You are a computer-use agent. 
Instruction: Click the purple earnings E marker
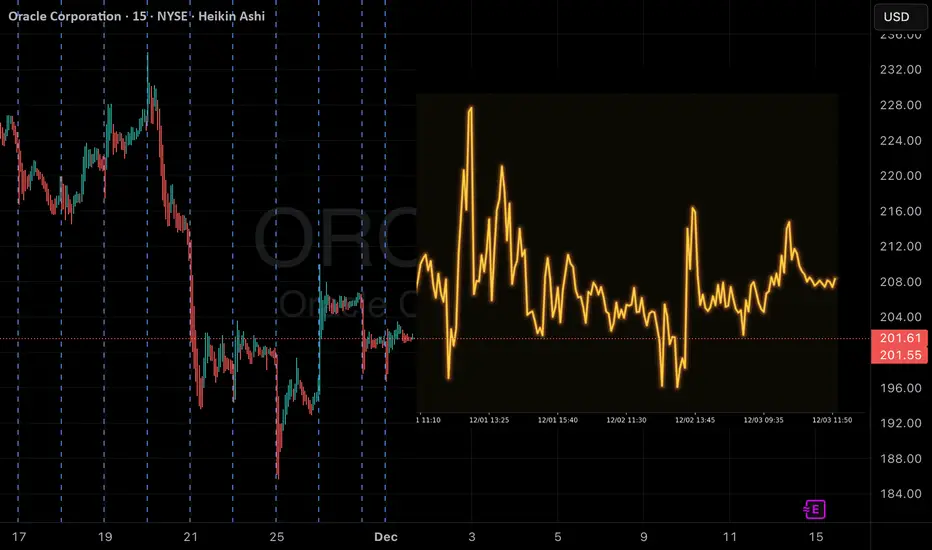pyautogui.click(x=814, y=510)
